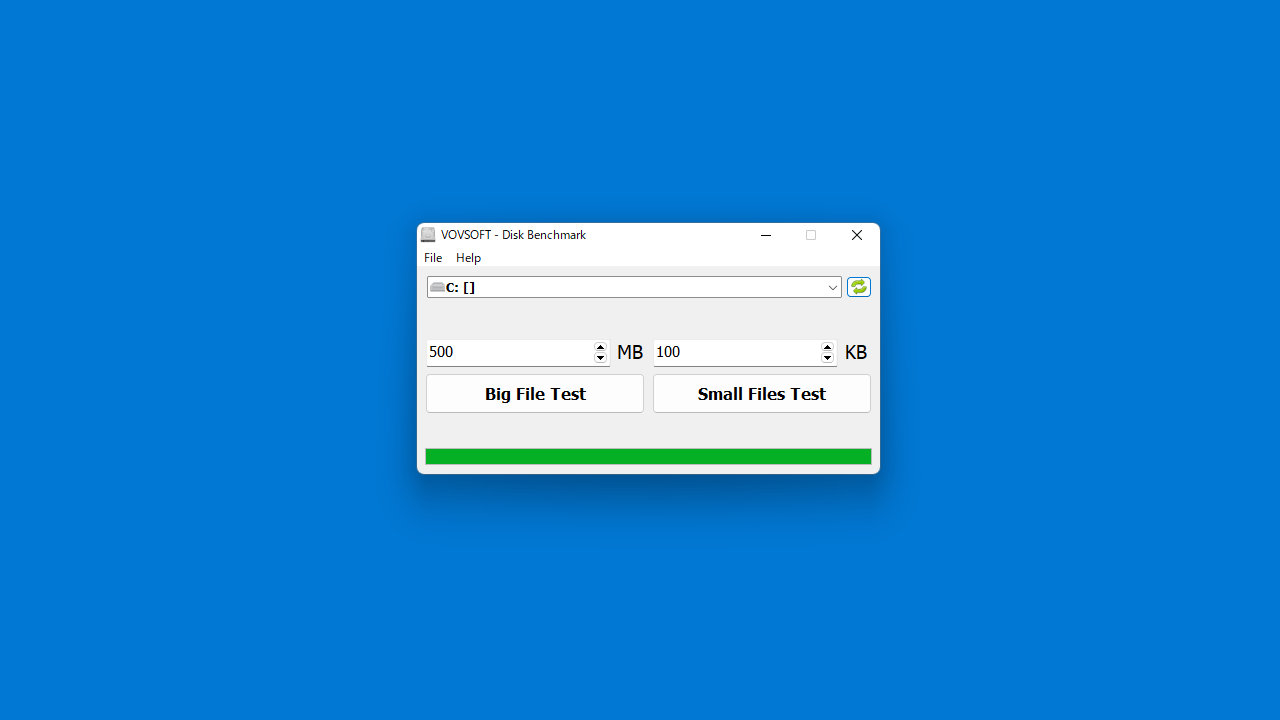Image resolution: width=1280 pixels, height=720 pixels.
Task: Click the green progress bar
Action: (x=648, y=456)
